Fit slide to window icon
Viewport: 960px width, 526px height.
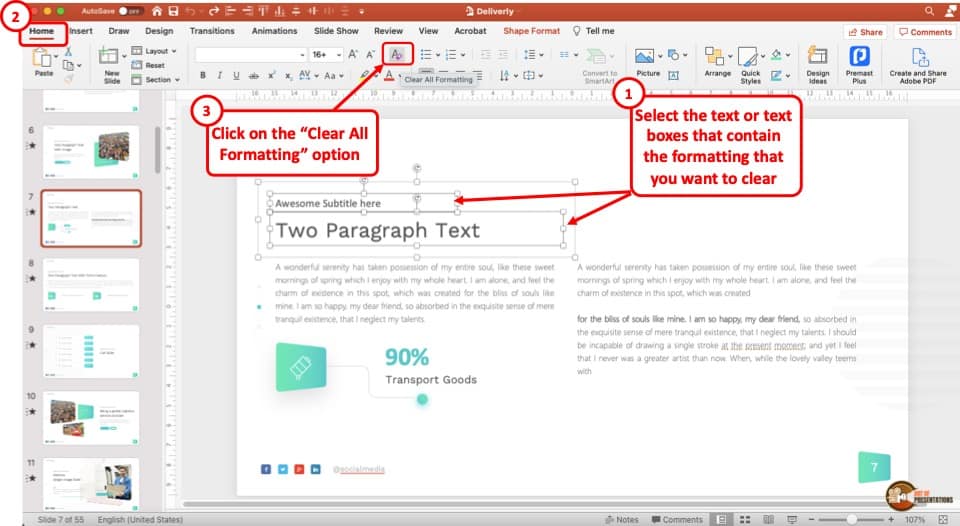coord(943,519)
